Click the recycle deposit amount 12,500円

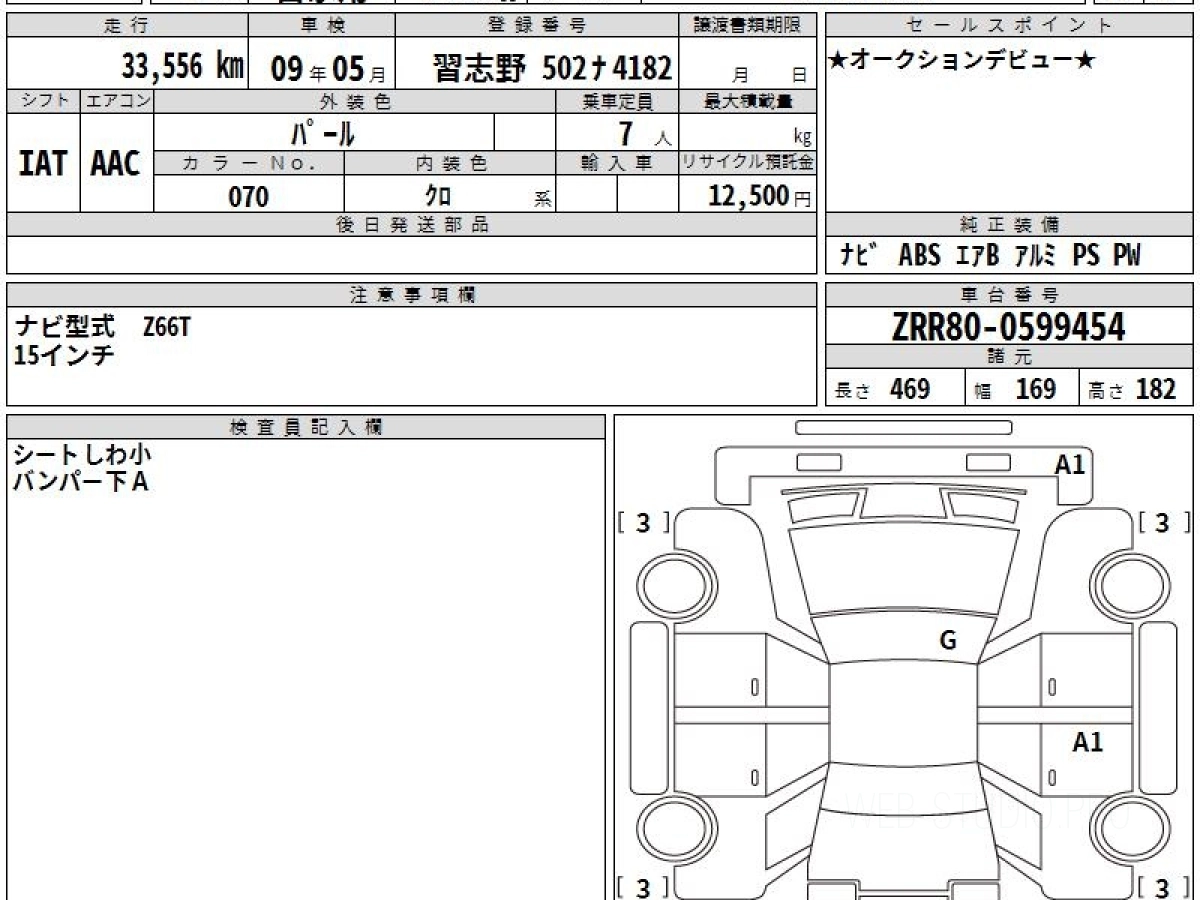tap(746, 196)
